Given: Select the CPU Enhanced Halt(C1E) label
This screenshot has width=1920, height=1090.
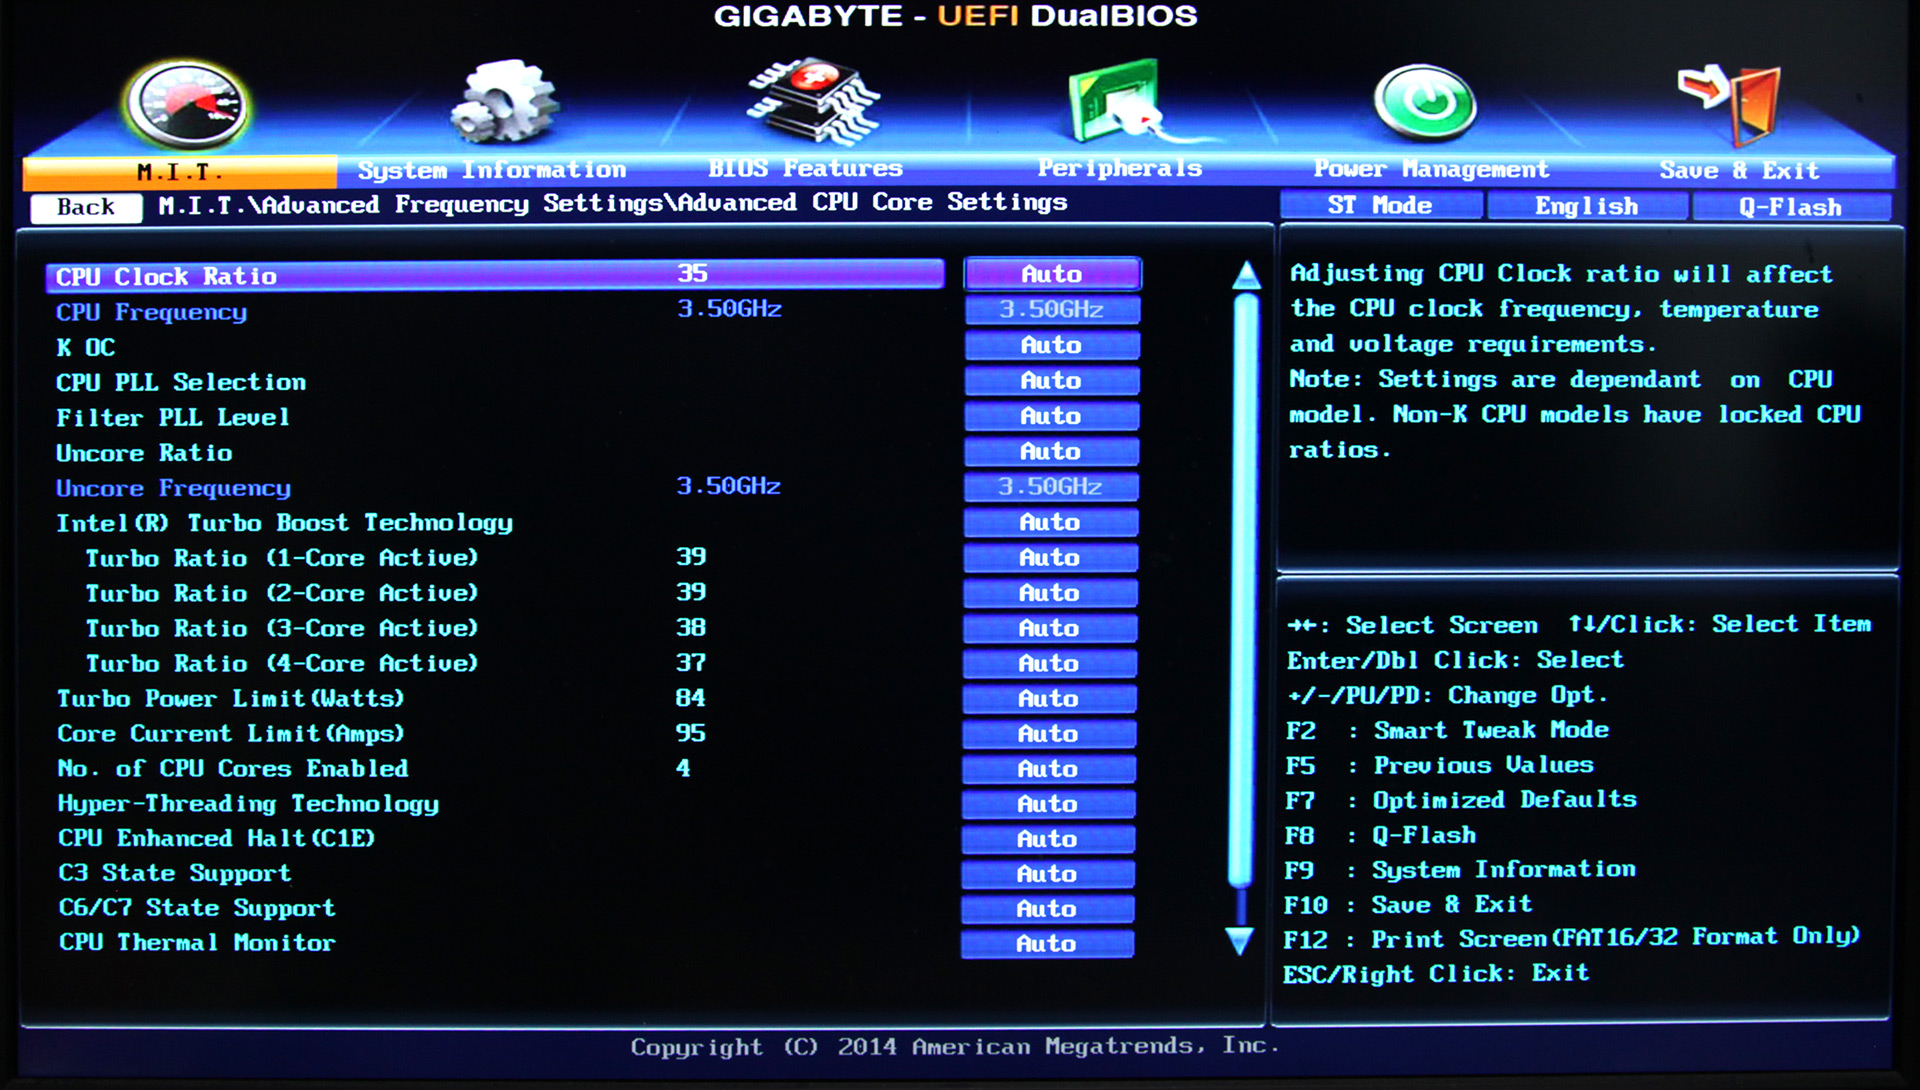Looking at the screenshot, I should pos(217,838).
